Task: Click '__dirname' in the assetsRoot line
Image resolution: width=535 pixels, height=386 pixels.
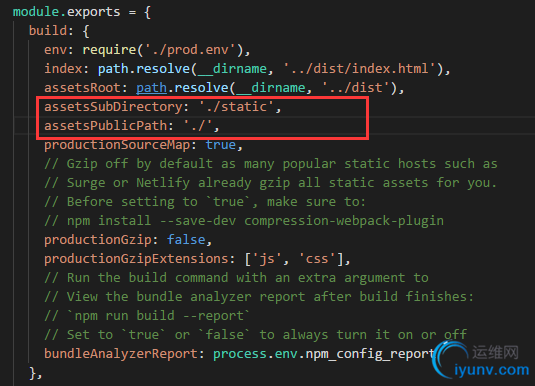Action: (x=271, y=88)
